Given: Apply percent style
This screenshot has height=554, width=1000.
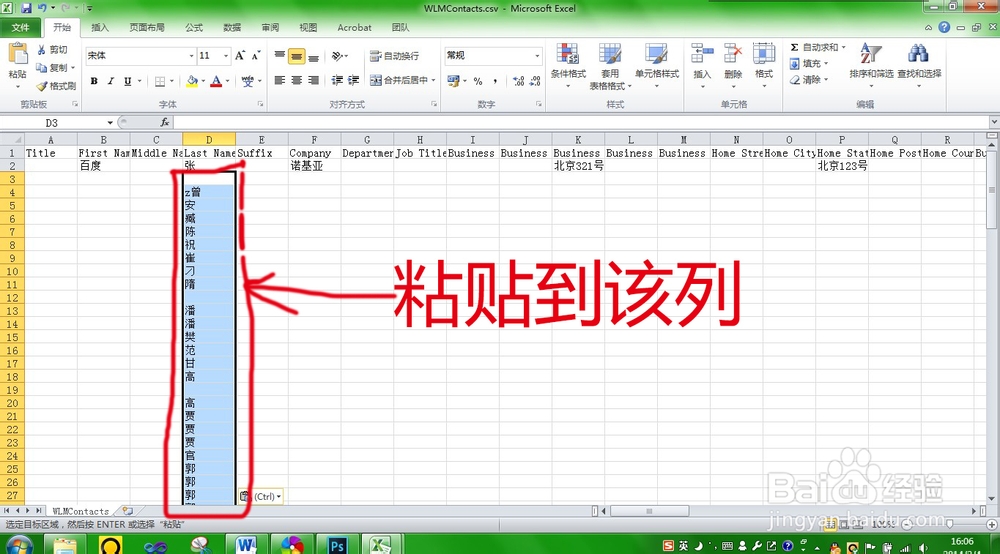Looking at the screenshot, I should pos(478,81).
